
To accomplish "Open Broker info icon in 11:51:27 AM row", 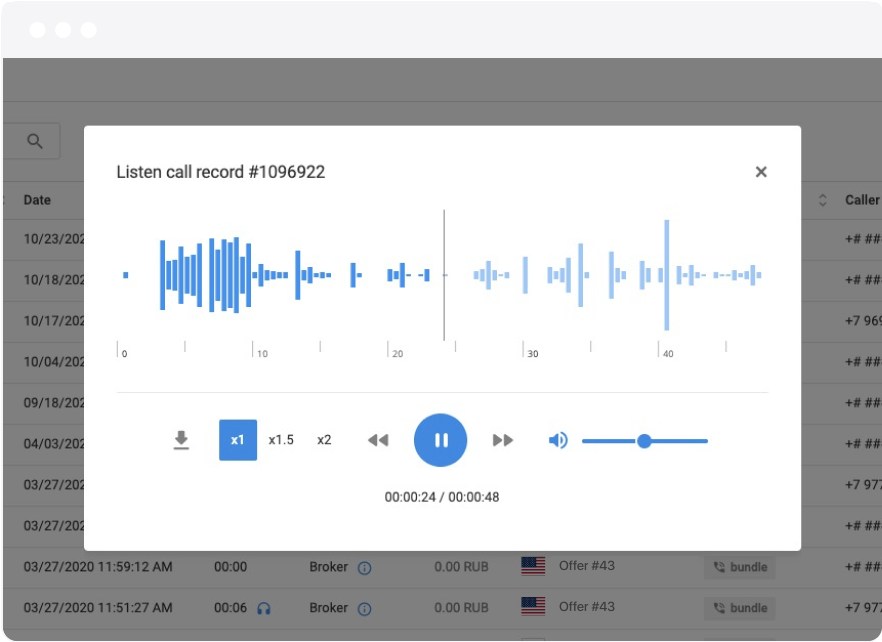I will [365, 608].
